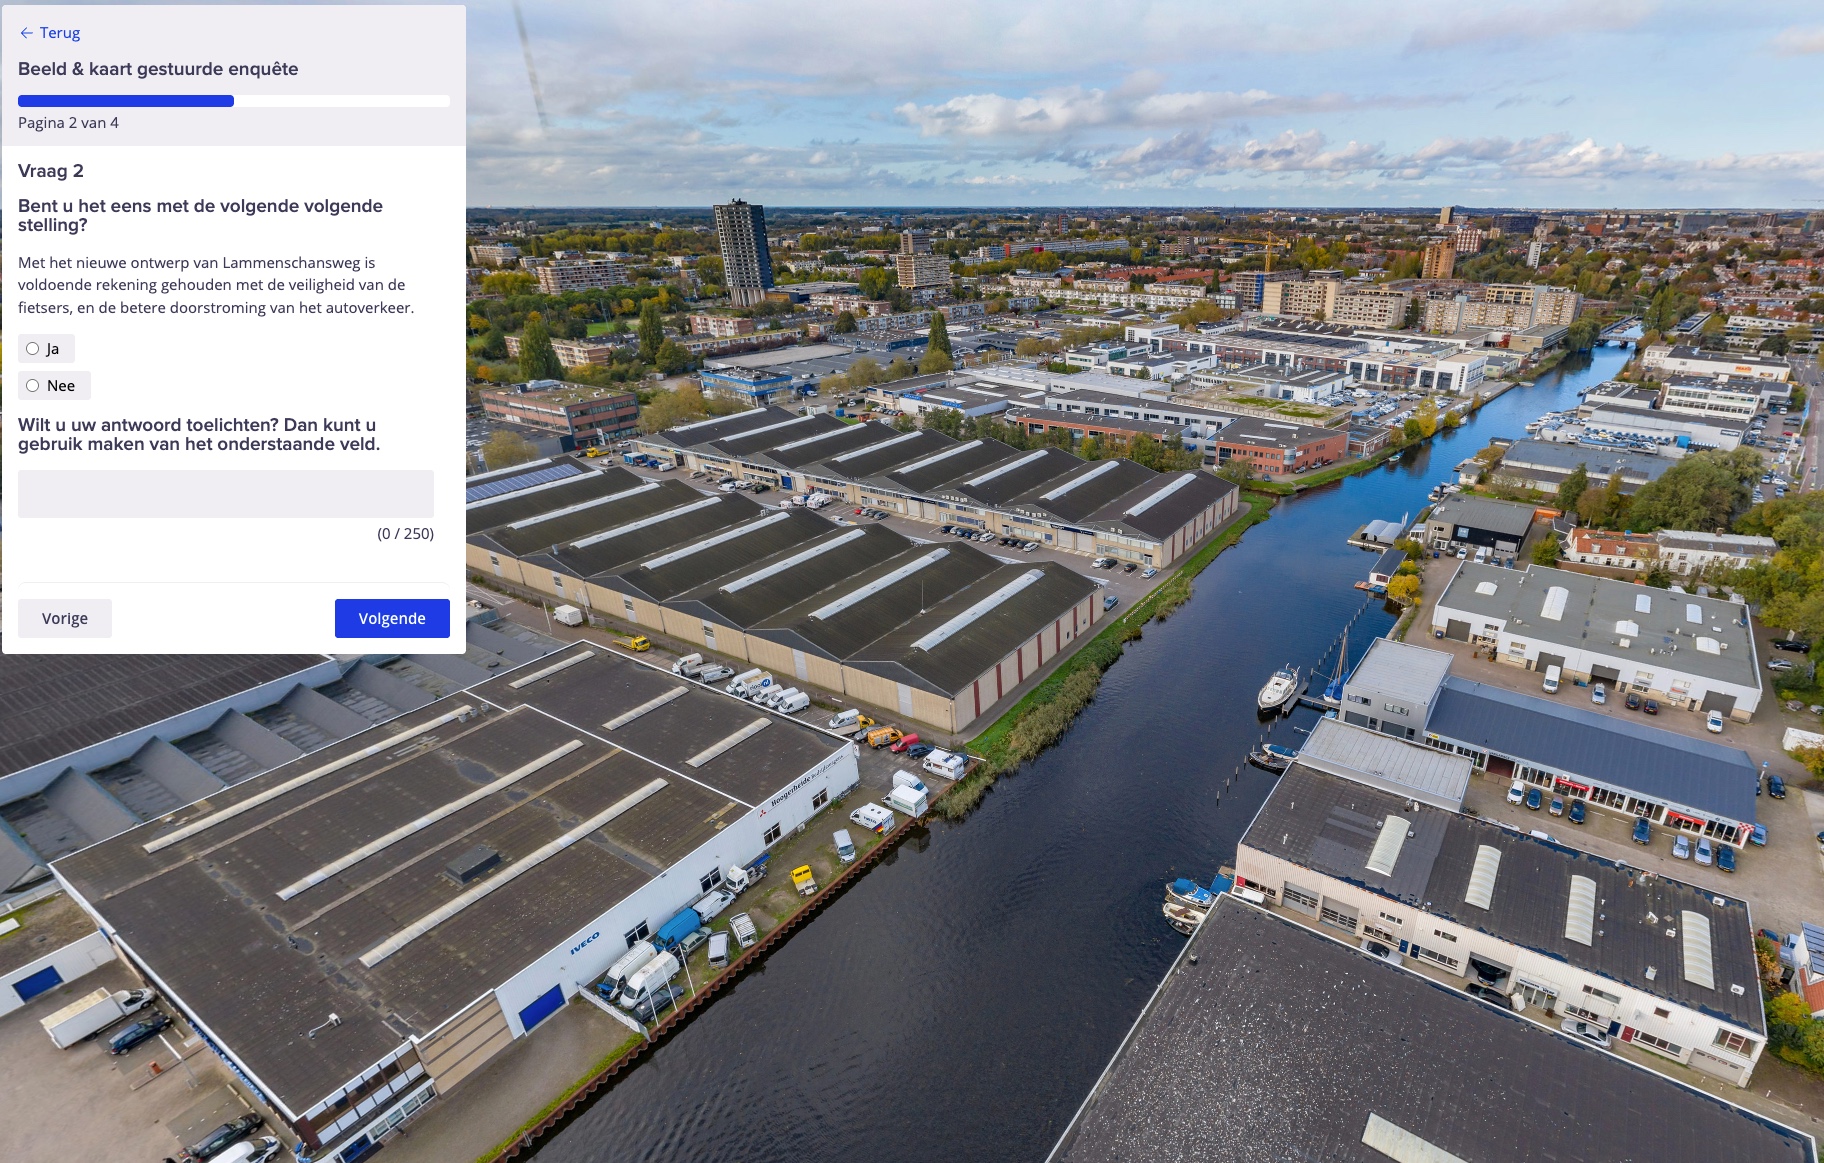This screenshot has width=1824, height=1163.
Task: Click the toelichten prompt above the text field
Action: coord(199,435)
